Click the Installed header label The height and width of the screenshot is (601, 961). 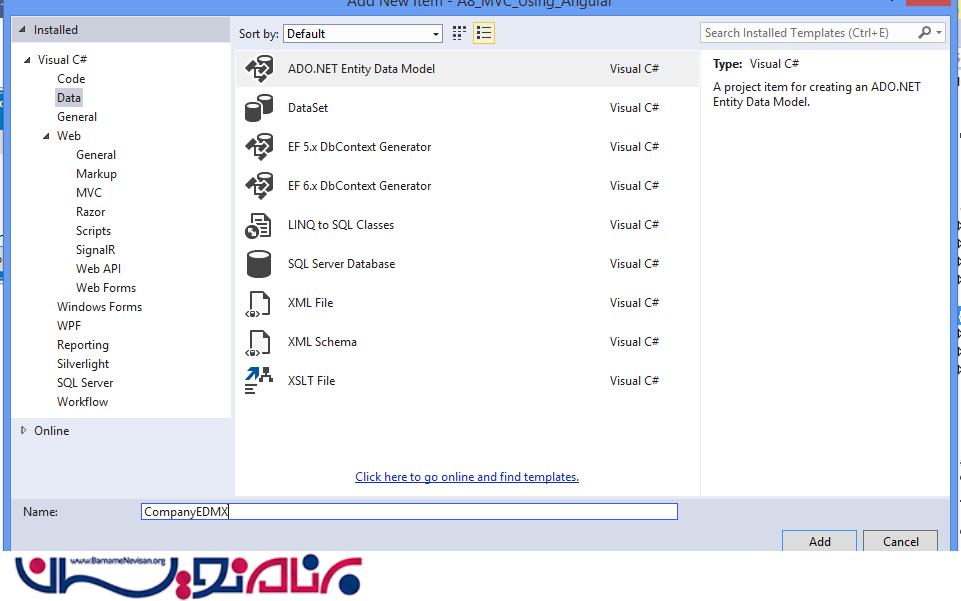pos(56,29)
